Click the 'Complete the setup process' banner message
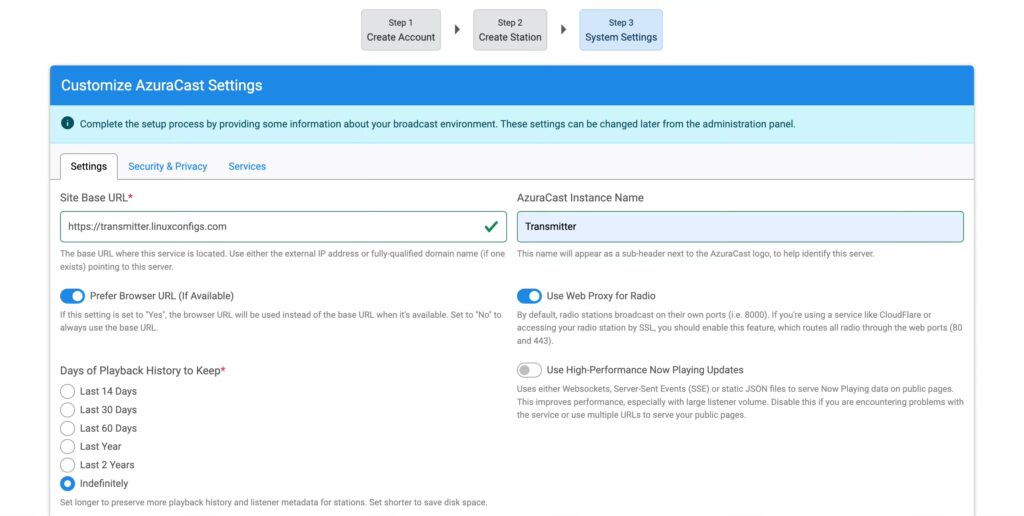1024x516 pixels. [x=438, y=124]
